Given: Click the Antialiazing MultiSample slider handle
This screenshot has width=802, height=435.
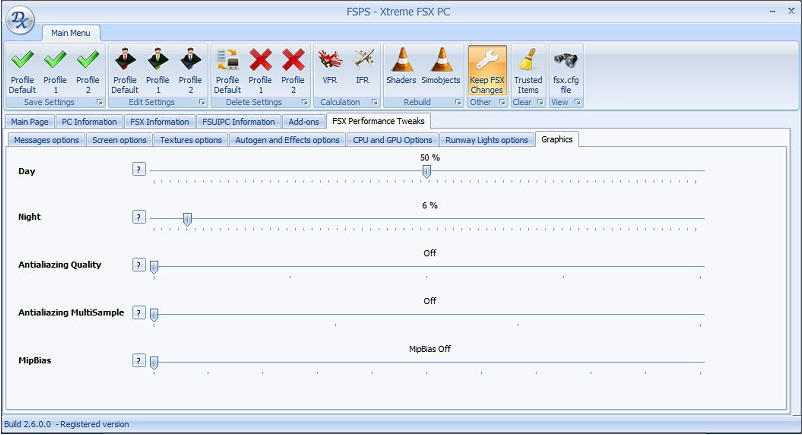Looking at the screenshot, I should pyautogui.click(x=154, y=315).
